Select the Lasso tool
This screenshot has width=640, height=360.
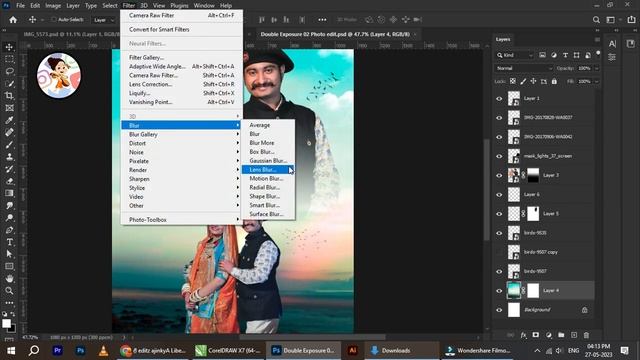point(9,71)
